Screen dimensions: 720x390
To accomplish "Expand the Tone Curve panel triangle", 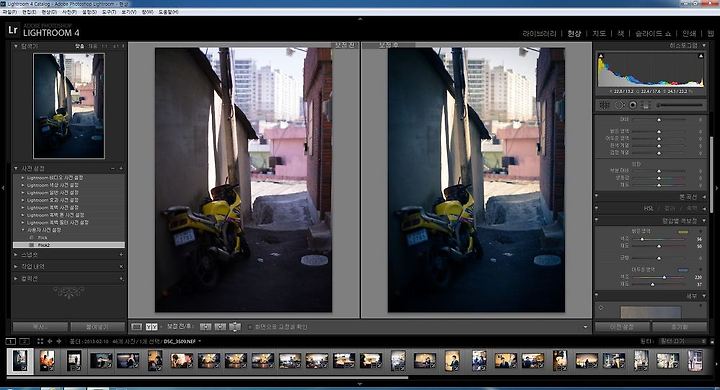I will (x=704, y=197).
